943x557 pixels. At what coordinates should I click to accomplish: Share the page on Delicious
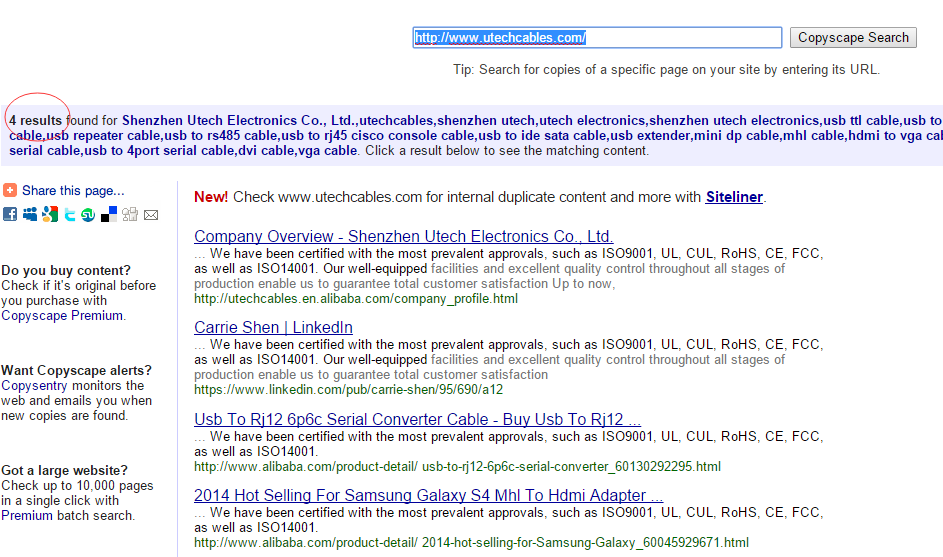109,214
